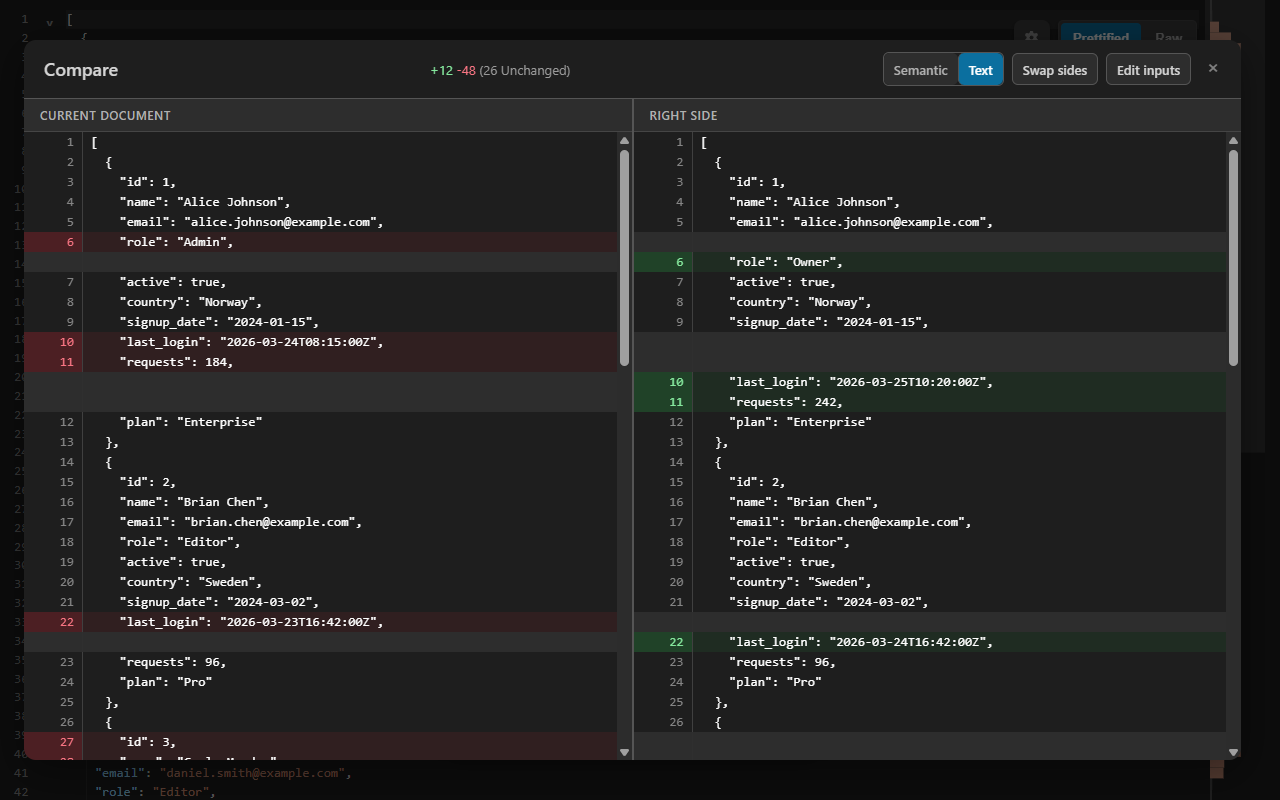Click the left pane scrollbar thumb
This screenshot has width=1280, height=800.
pyautogui.click(x=625, y=257)
